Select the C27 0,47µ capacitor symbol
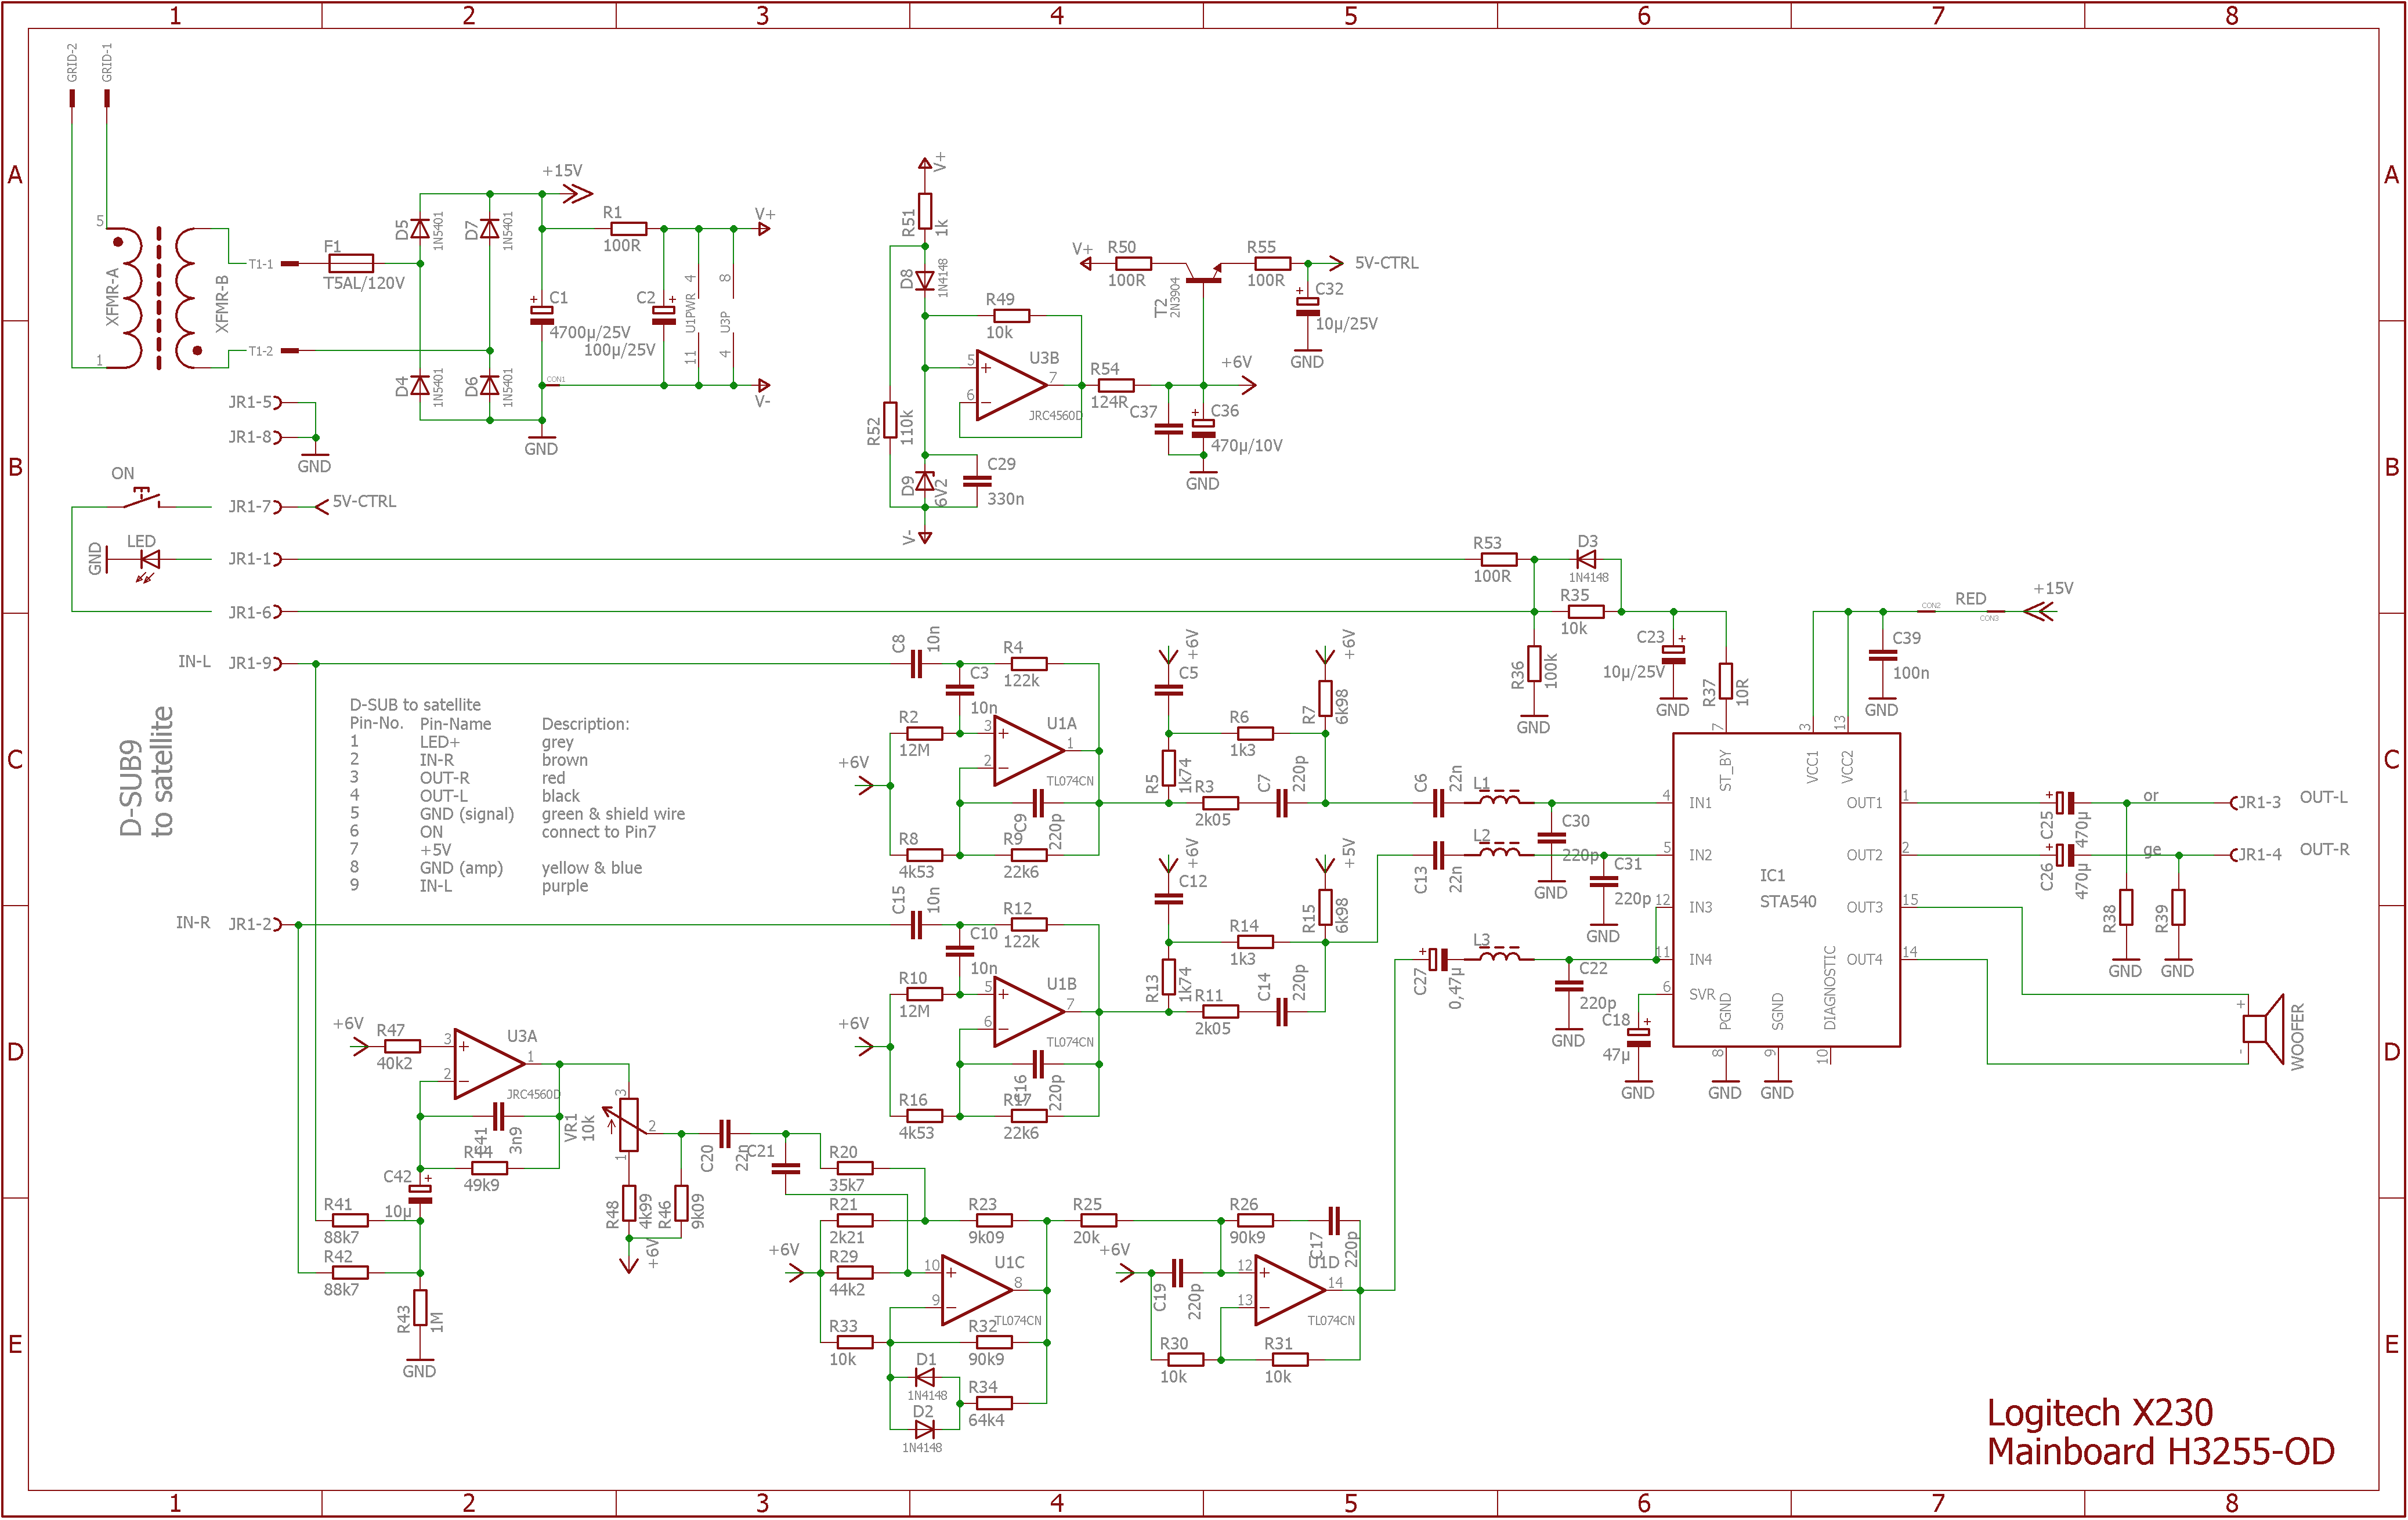The image size is (2408, 1520). tap(1436, 959)
